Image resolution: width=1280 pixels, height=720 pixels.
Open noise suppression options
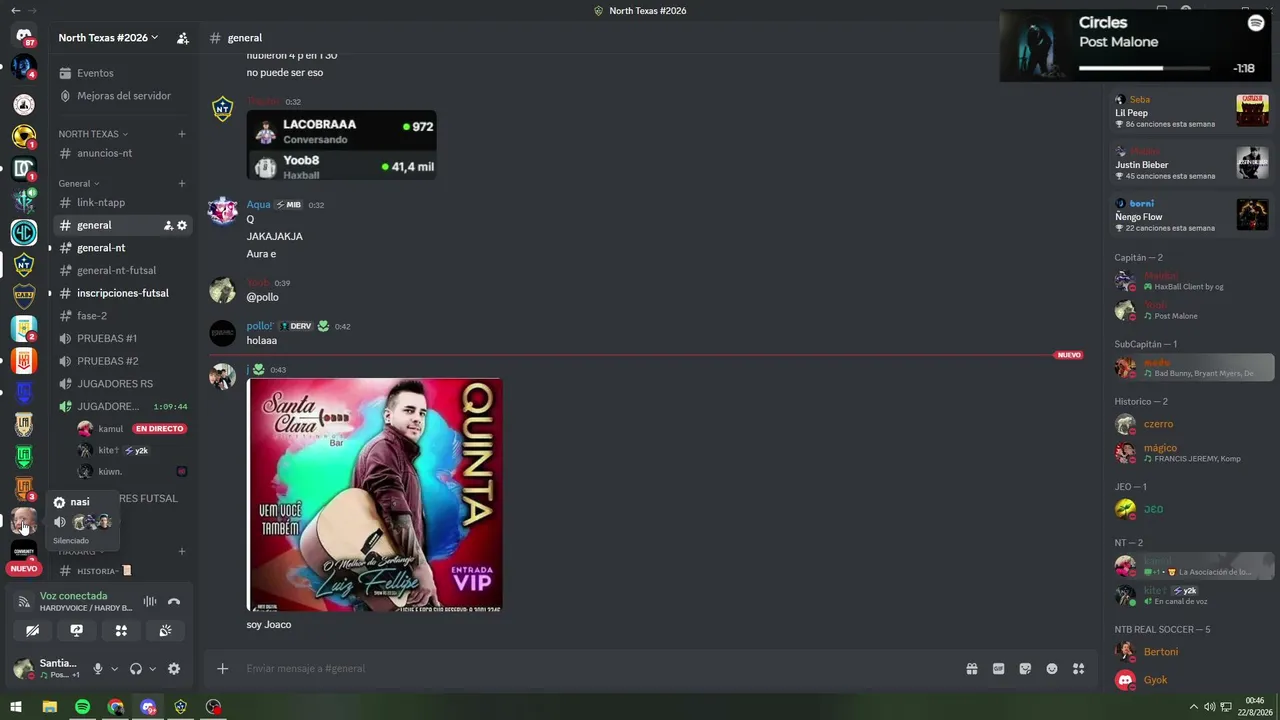(x=150, y=602)
